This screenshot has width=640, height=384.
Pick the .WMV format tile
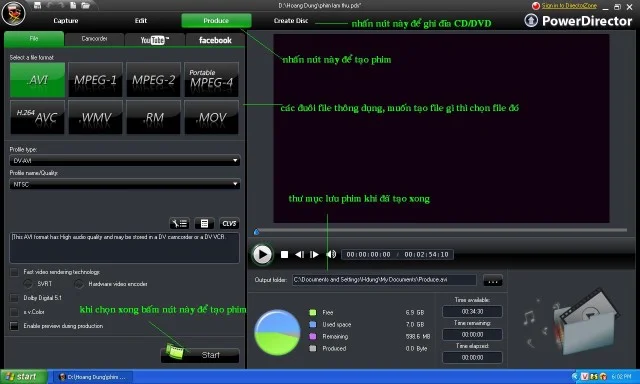(96, 118)
